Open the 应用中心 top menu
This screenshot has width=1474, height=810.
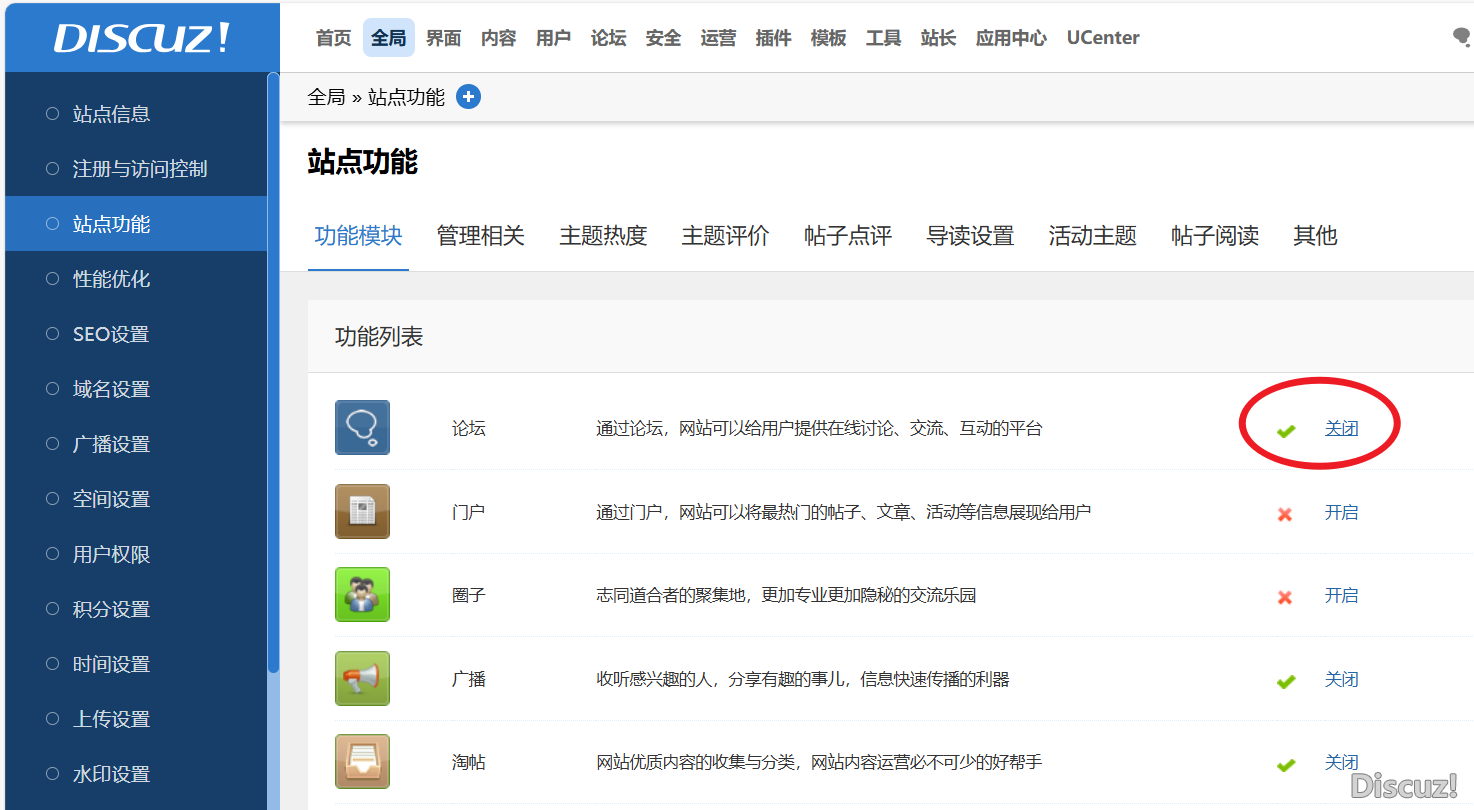1011,38
